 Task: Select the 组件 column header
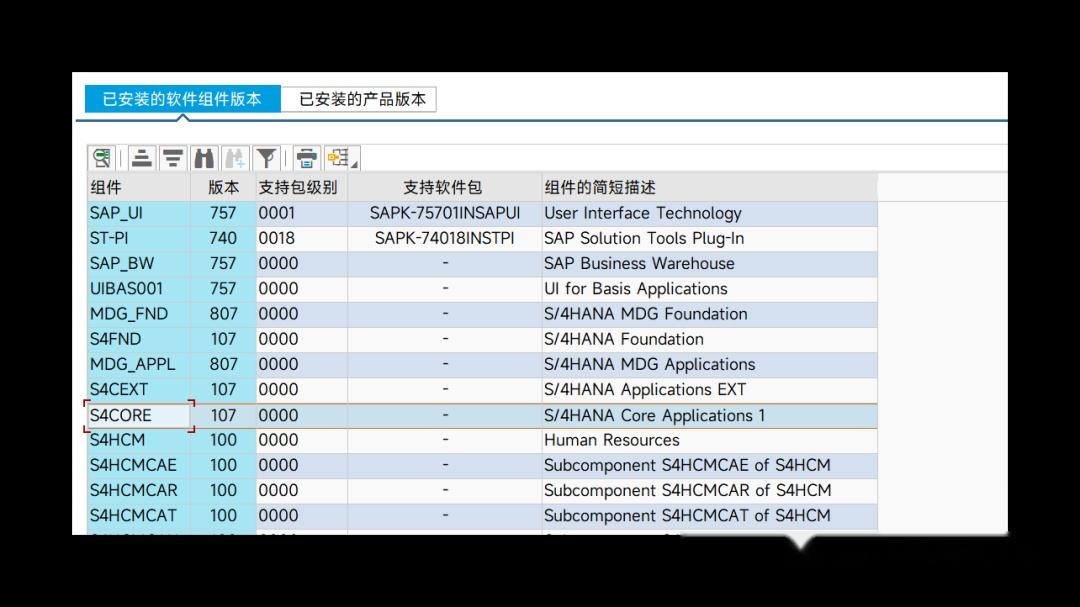[x=138, y=187]
